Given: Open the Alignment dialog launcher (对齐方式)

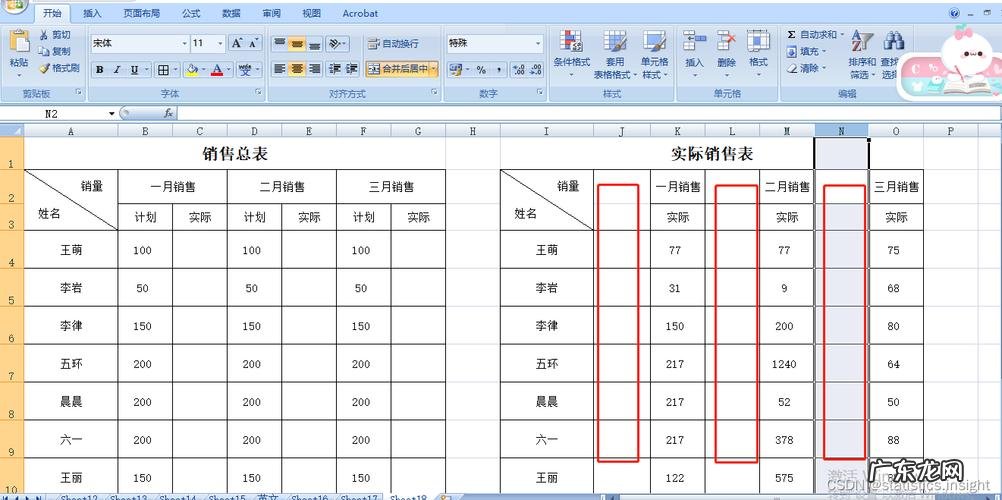Looking at the screenshot, I should pyautogui.click(x=435, y=93).
